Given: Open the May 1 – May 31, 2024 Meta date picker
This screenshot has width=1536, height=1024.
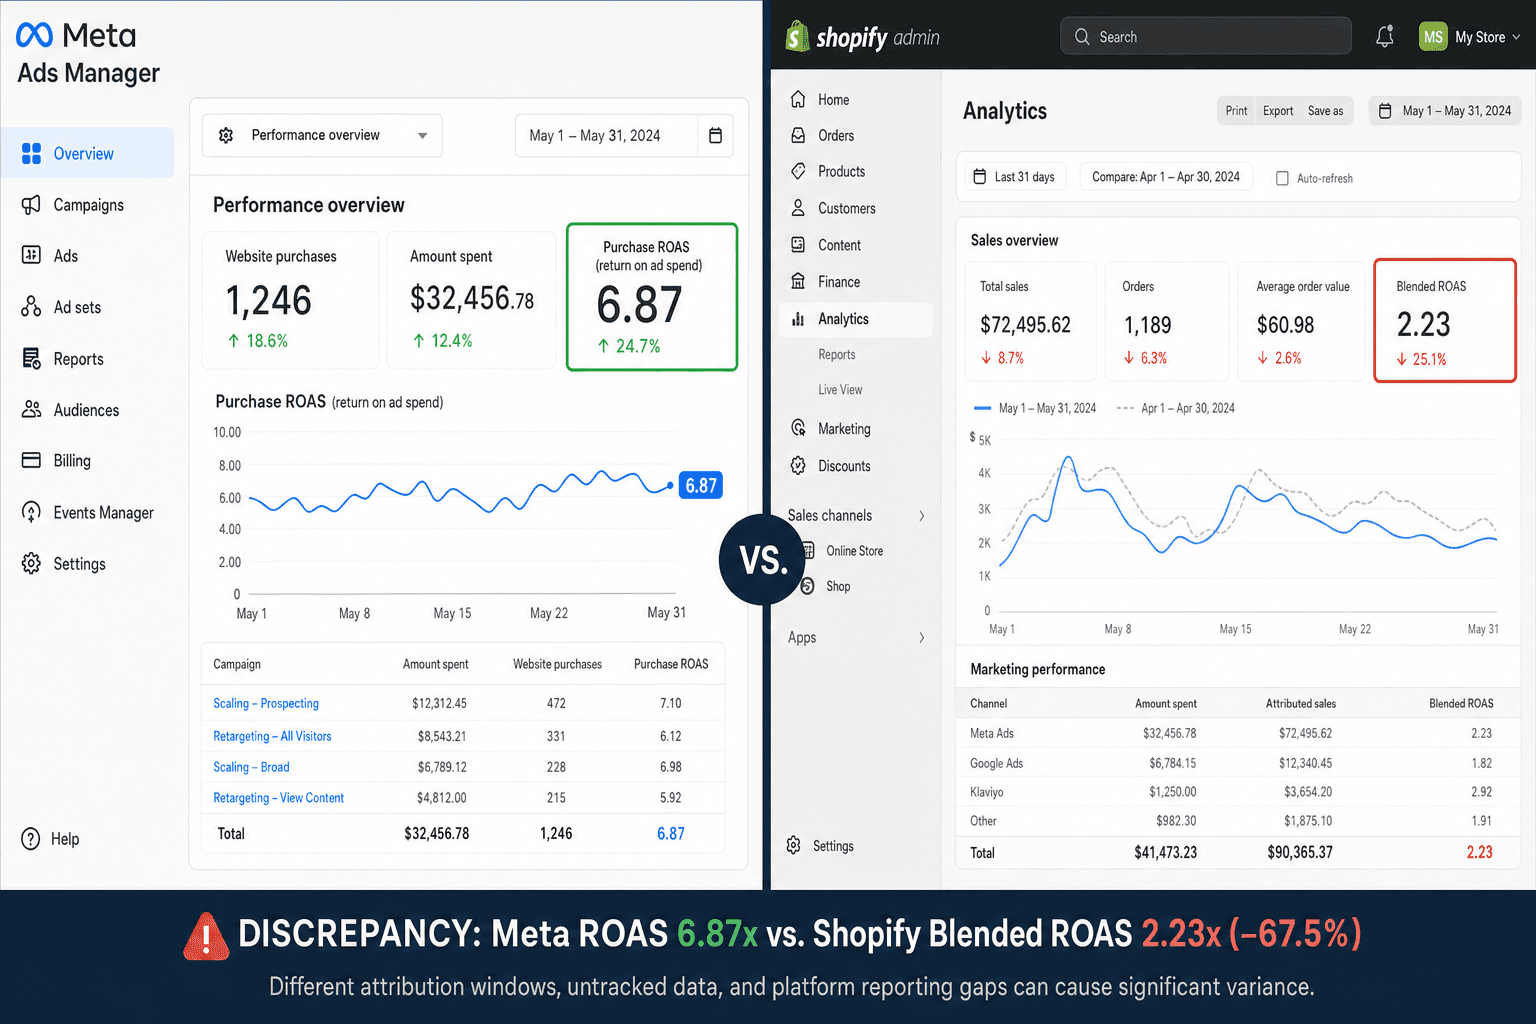Looking at the screenshot, I should tap(624, 135).
